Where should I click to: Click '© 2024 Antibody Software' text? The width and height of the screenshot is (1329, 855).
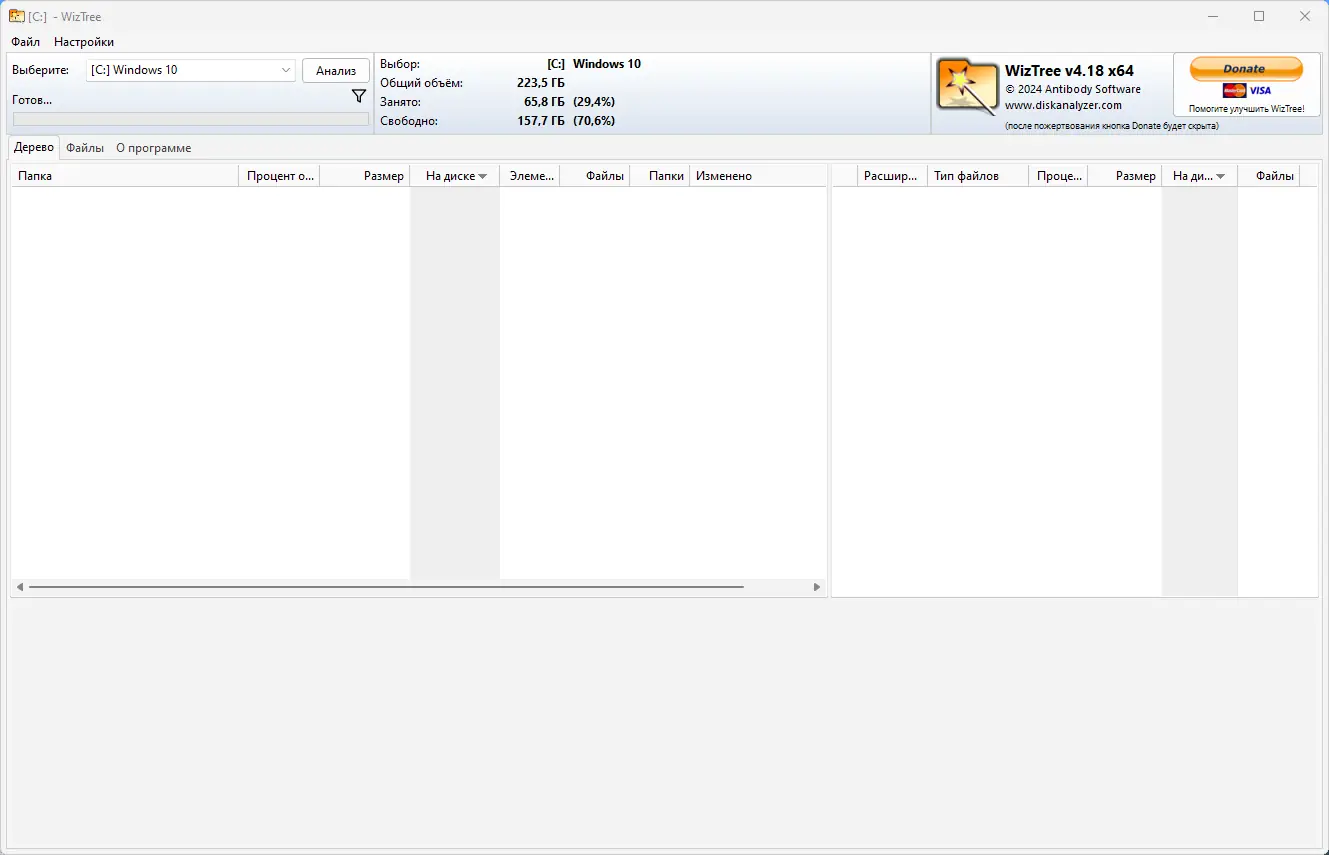pyautogui.click(x=1073, y=89)
